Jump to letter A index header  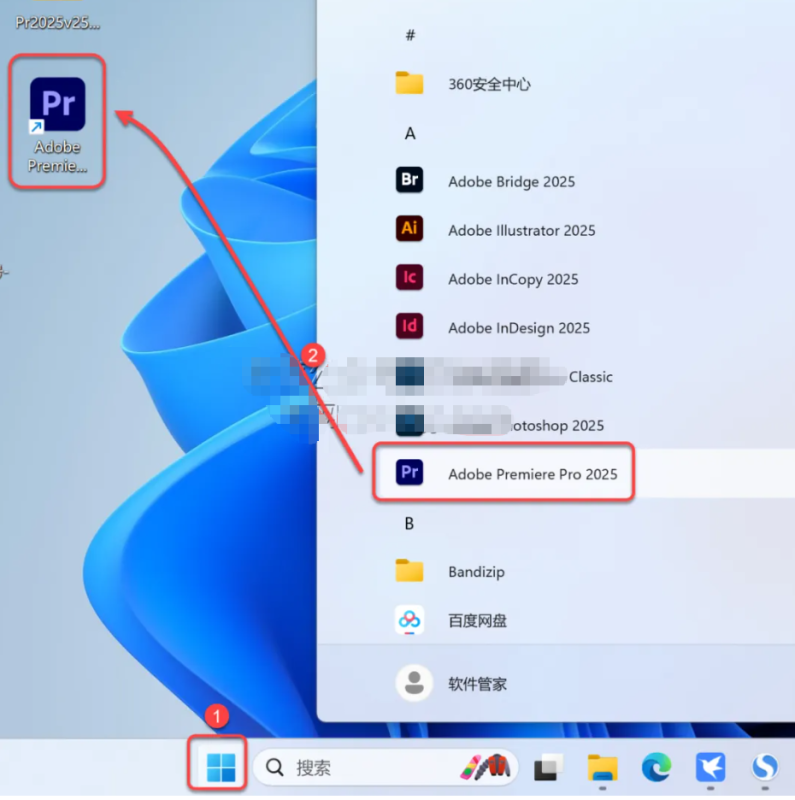coord(410,133)
